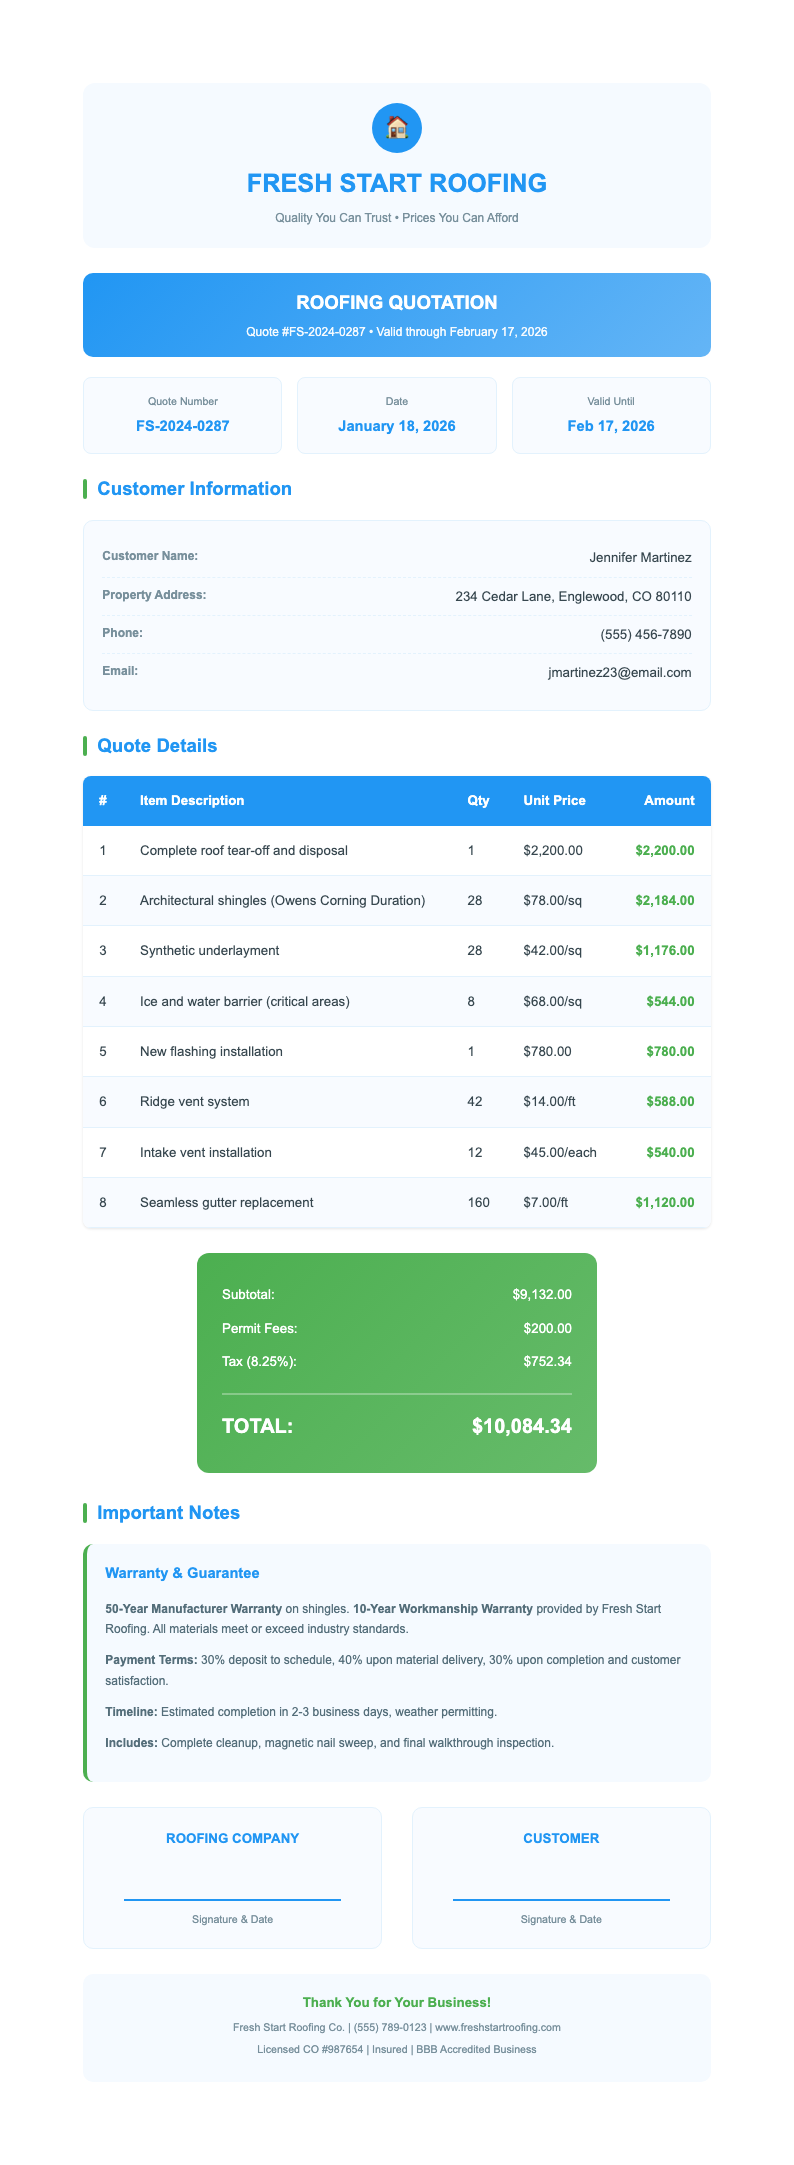794x2165 pixels.
Task: Select the Seamless gutter replacement row
Action: (x=227, y=1202)
